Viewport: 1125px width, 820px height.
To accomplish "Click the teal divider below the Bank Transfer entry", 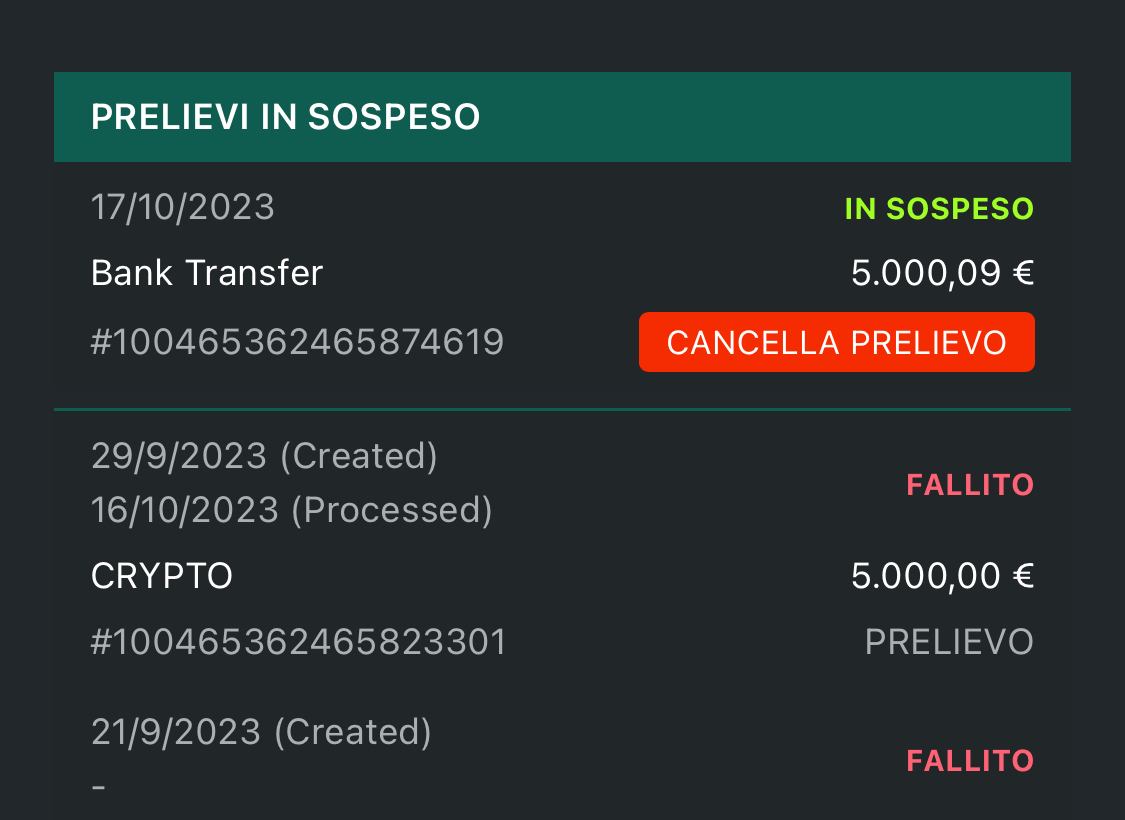I will click(x=562, y=409).
